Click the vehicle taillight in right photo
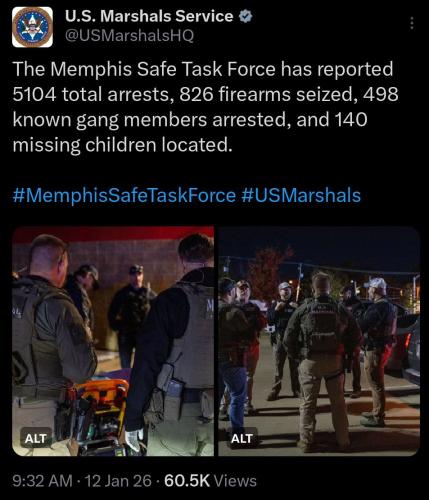 (408, 341)
